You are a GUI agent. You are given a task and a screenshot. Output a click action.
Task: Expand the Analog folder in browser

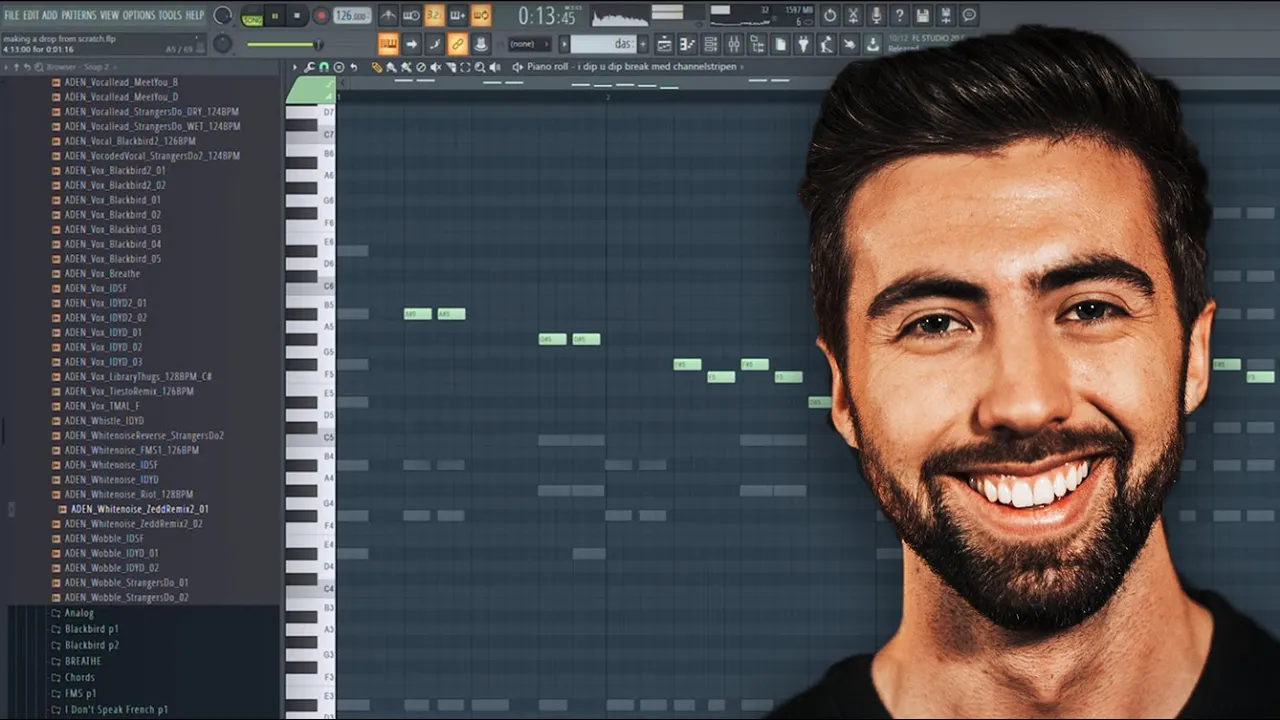click(x=72, y=613)
